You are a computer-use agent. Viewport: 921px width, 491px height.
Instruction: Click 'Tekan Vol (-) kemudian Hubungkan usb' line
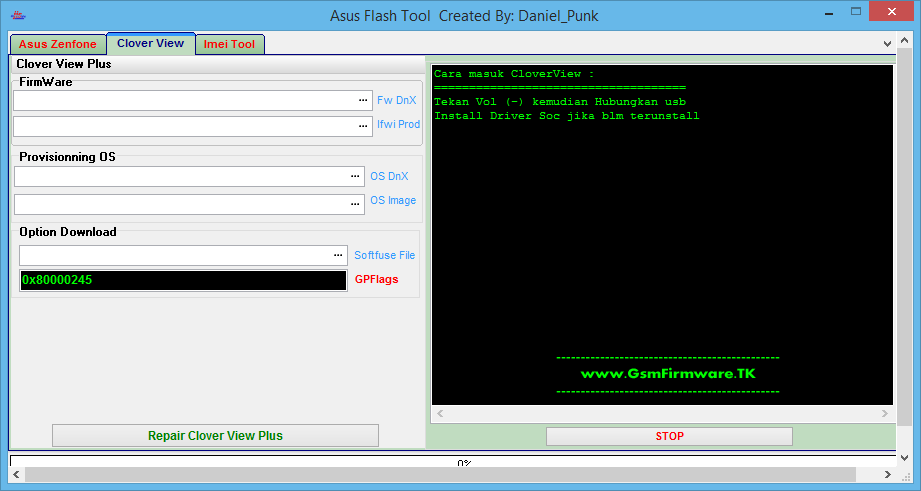coord(560,102)
